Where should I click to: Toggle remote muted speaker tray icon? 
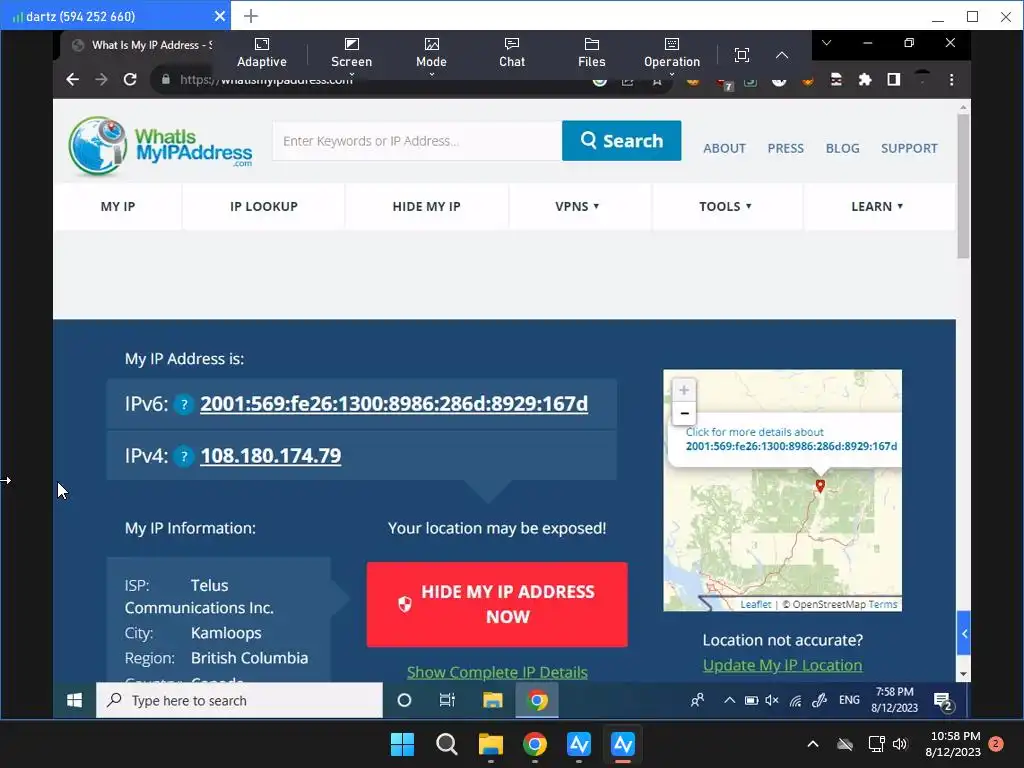(772, 700)
